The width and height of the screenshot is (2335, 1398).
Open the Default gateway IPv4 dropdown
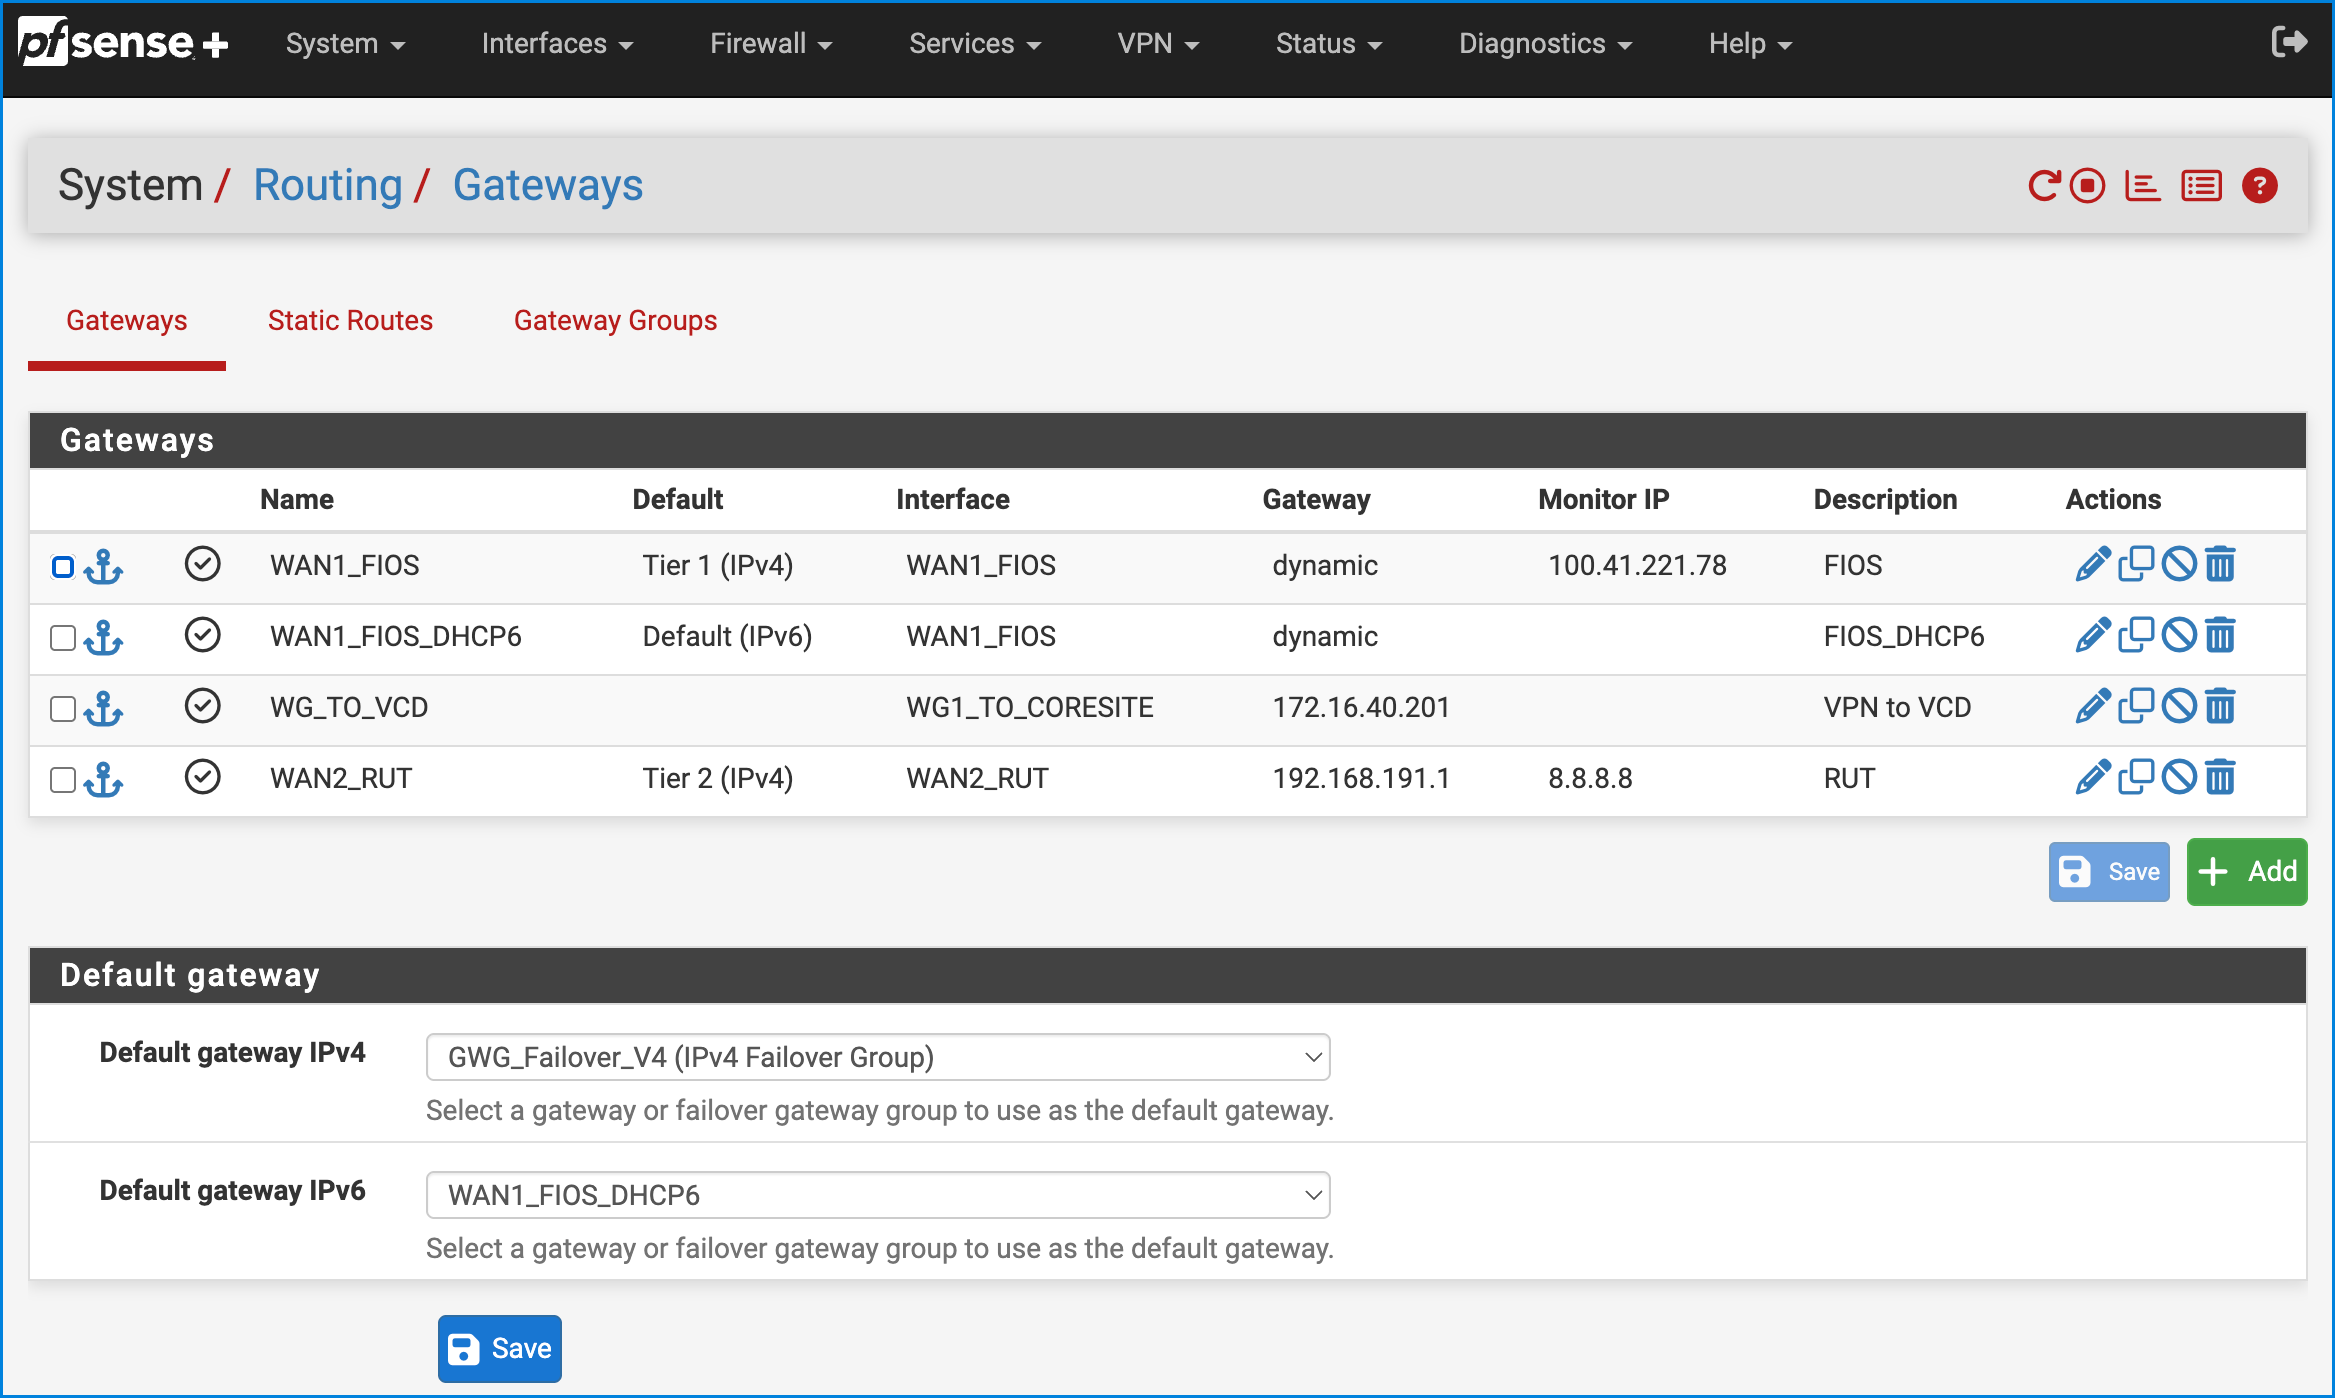click(877, 1057)
